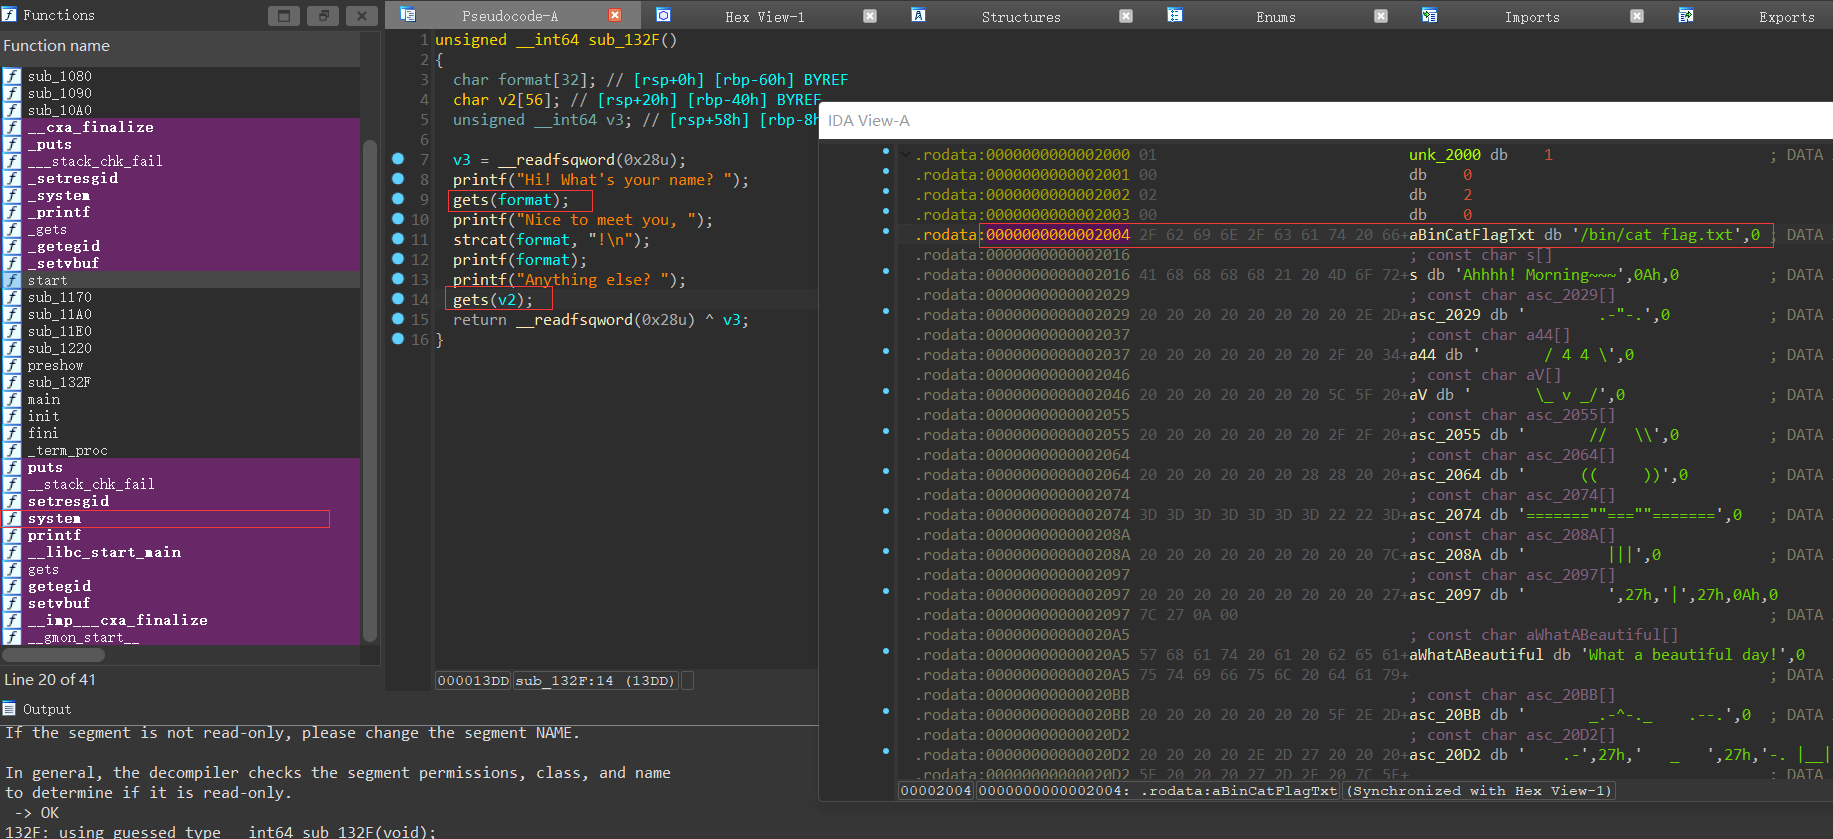
Task: Toggle breakpoint dot on pseudocode line 7
Action: pyautogui.click(x=398, y=159)
